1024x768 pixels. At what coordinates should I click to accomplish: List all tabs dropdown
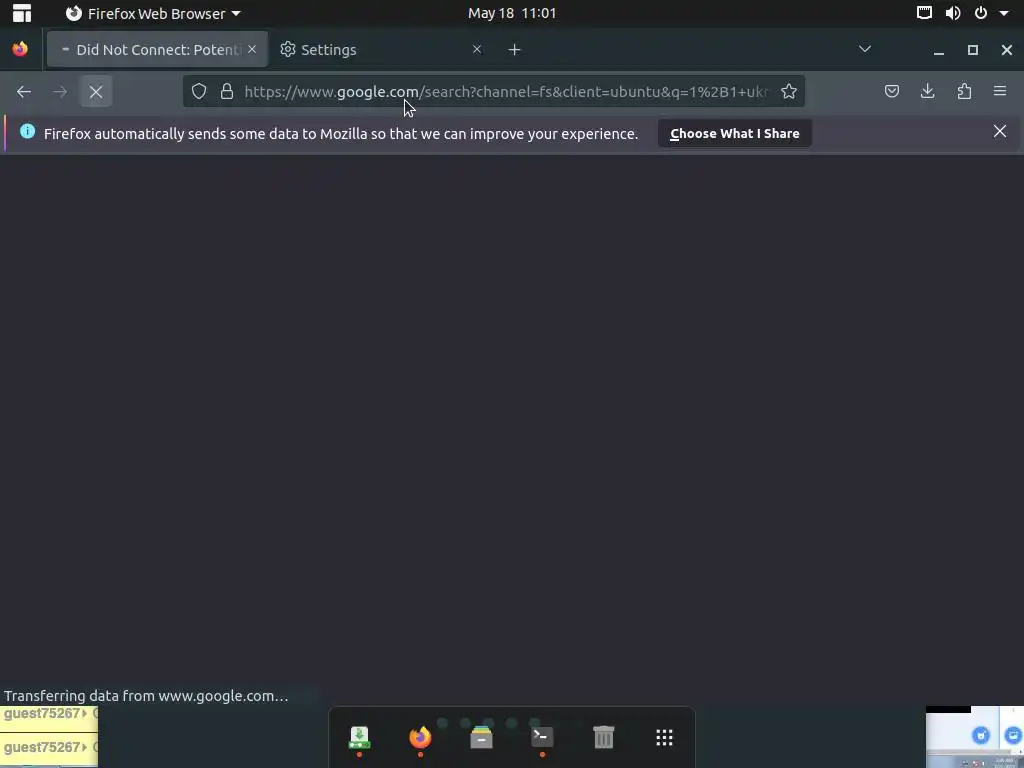point(865,50)
